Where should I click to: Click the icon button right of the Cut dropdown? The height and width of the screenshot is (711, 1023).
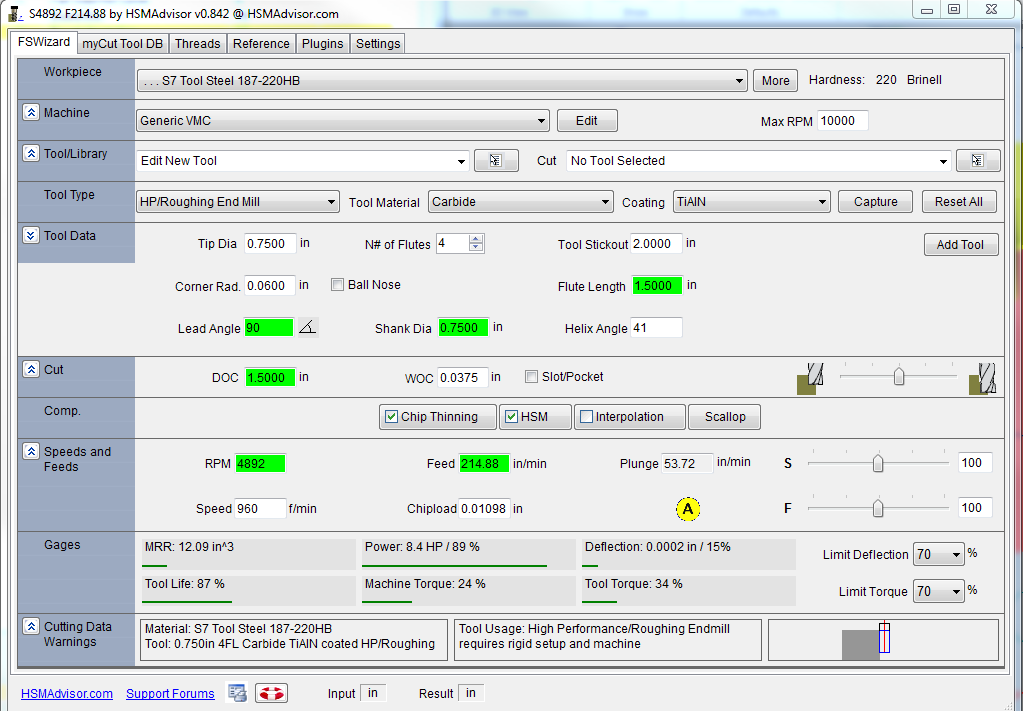(x=977, y=161)
